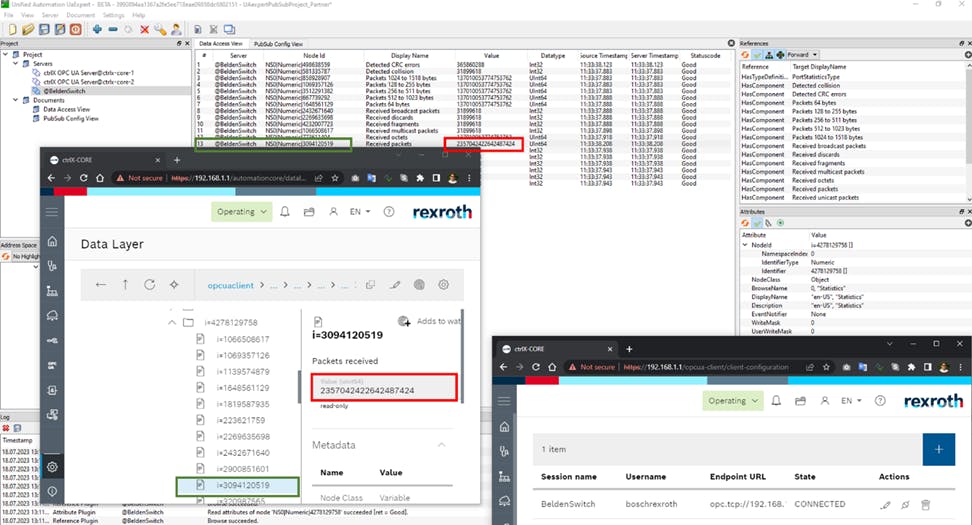The height and width of the screenshot is (525, 972).
Task: Click the Display Name column header
Action: pyautogui.click(x=409, y=56)
